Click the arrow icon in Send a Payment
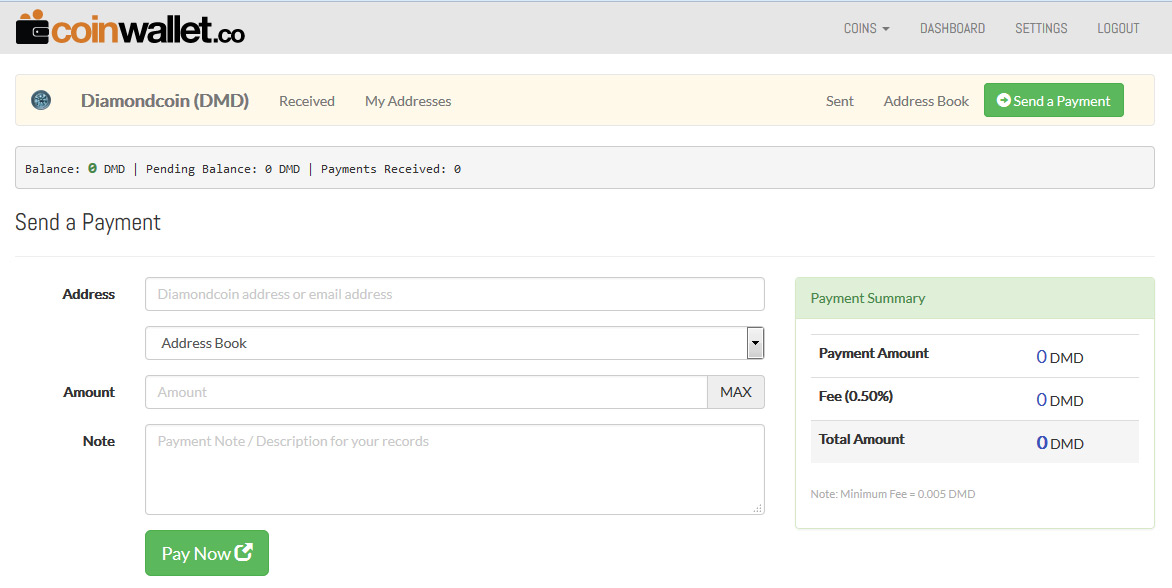 [1004, 100]
